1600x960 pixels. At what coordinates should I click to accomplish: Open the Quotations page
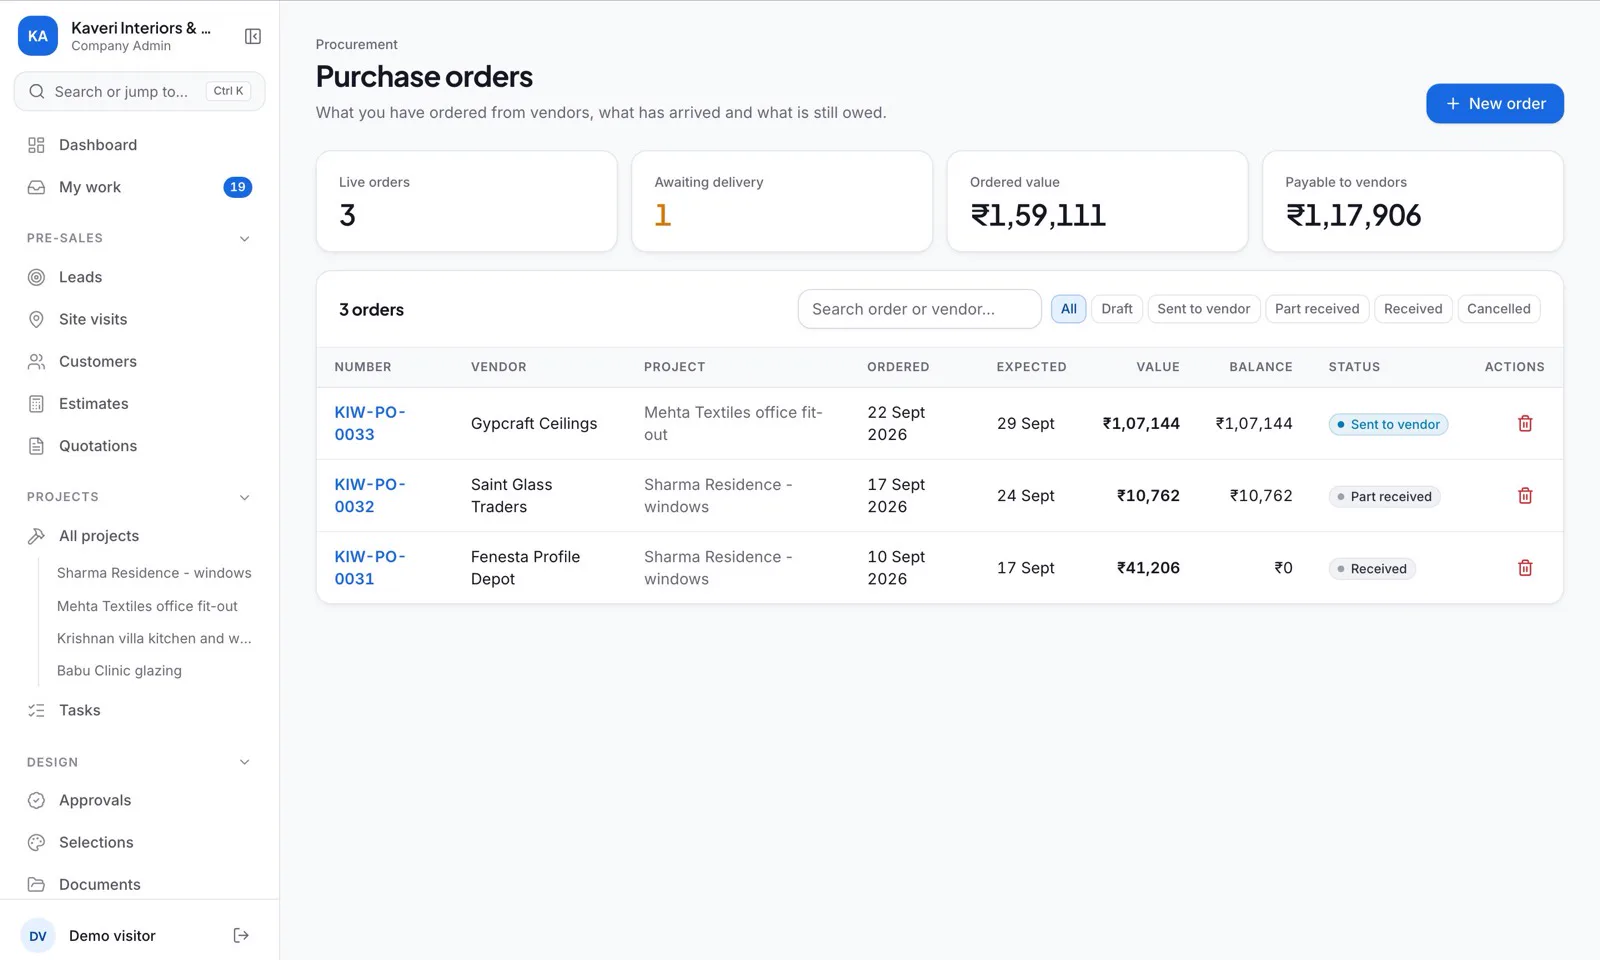click(139, 446)
